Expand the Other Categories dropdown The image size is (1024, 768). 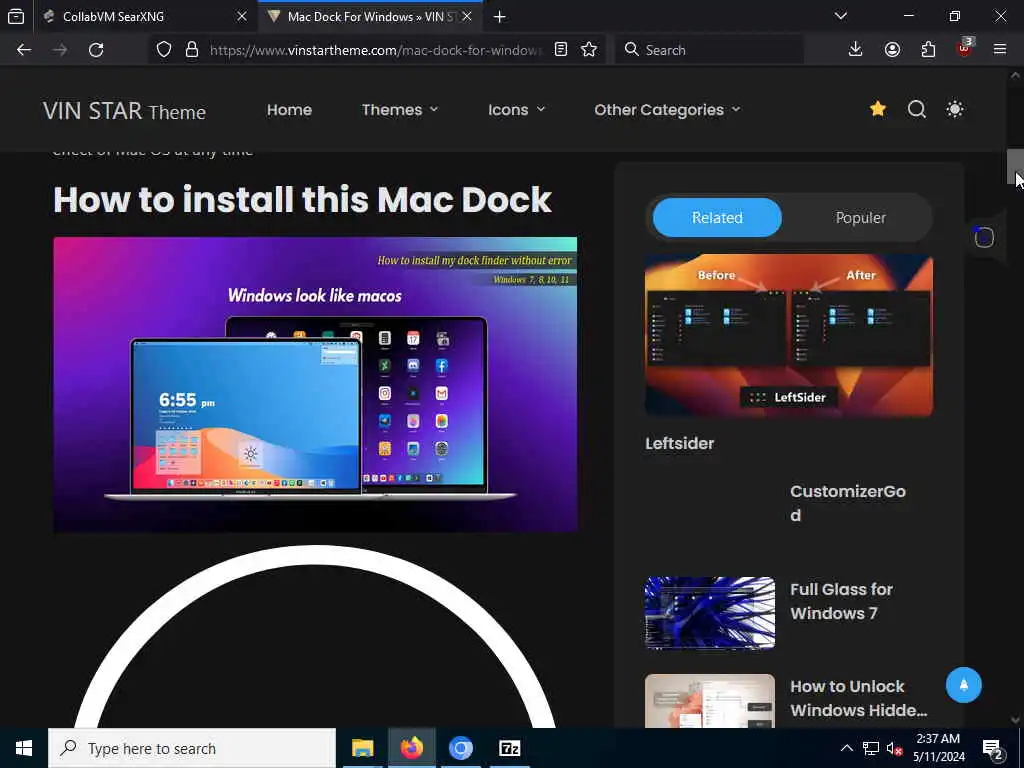[x=667, y=110]
